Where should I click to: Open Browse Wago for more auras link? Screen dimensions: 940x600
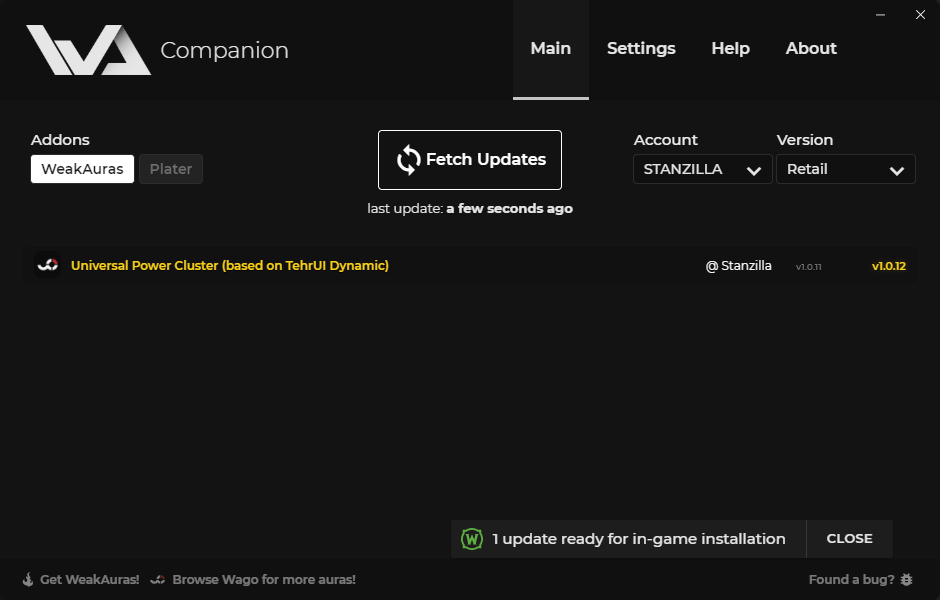pyautogui.click(x=264, y=580)
